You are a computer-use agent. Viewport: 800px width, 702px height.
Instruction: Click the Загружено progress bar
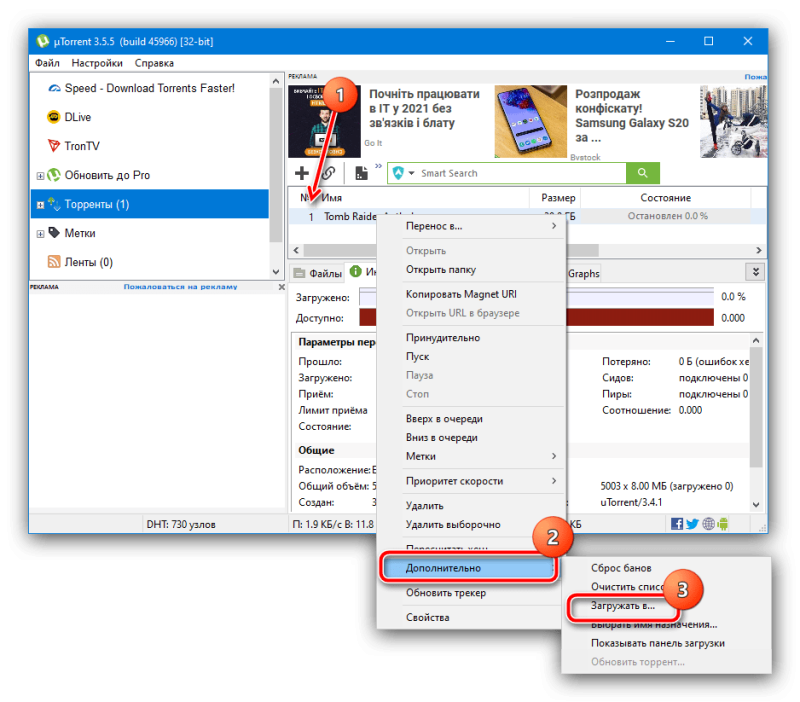[x=536, y=296]
